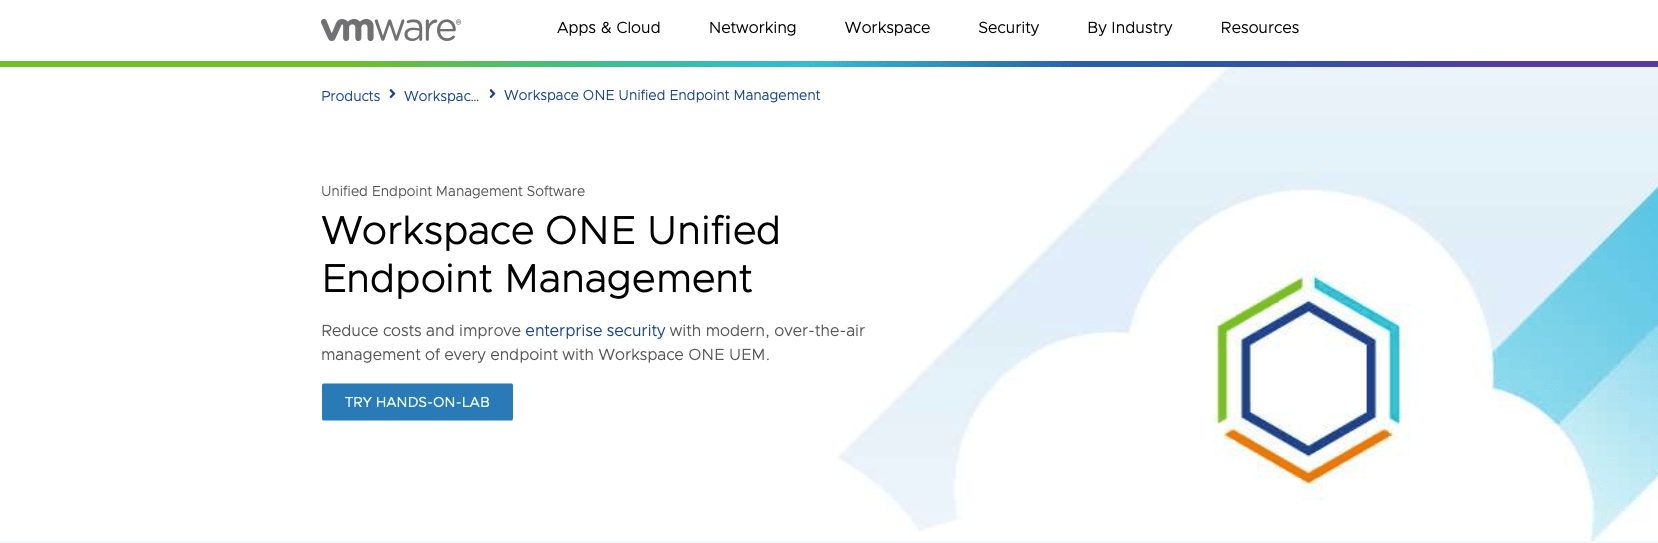Open the Apps & Cloud menu

[x=608, y=28]
